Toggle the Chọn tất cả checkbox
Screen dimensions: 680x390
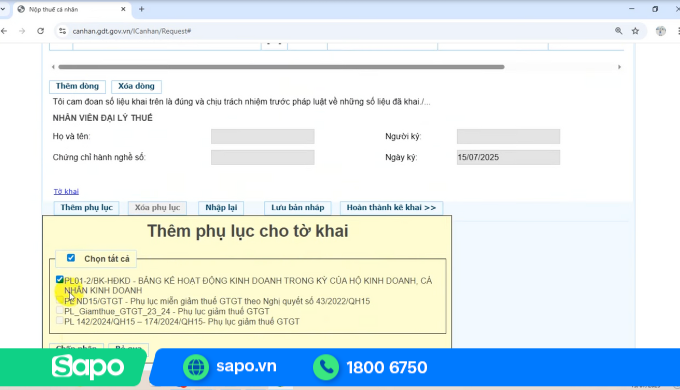(71, 258)
